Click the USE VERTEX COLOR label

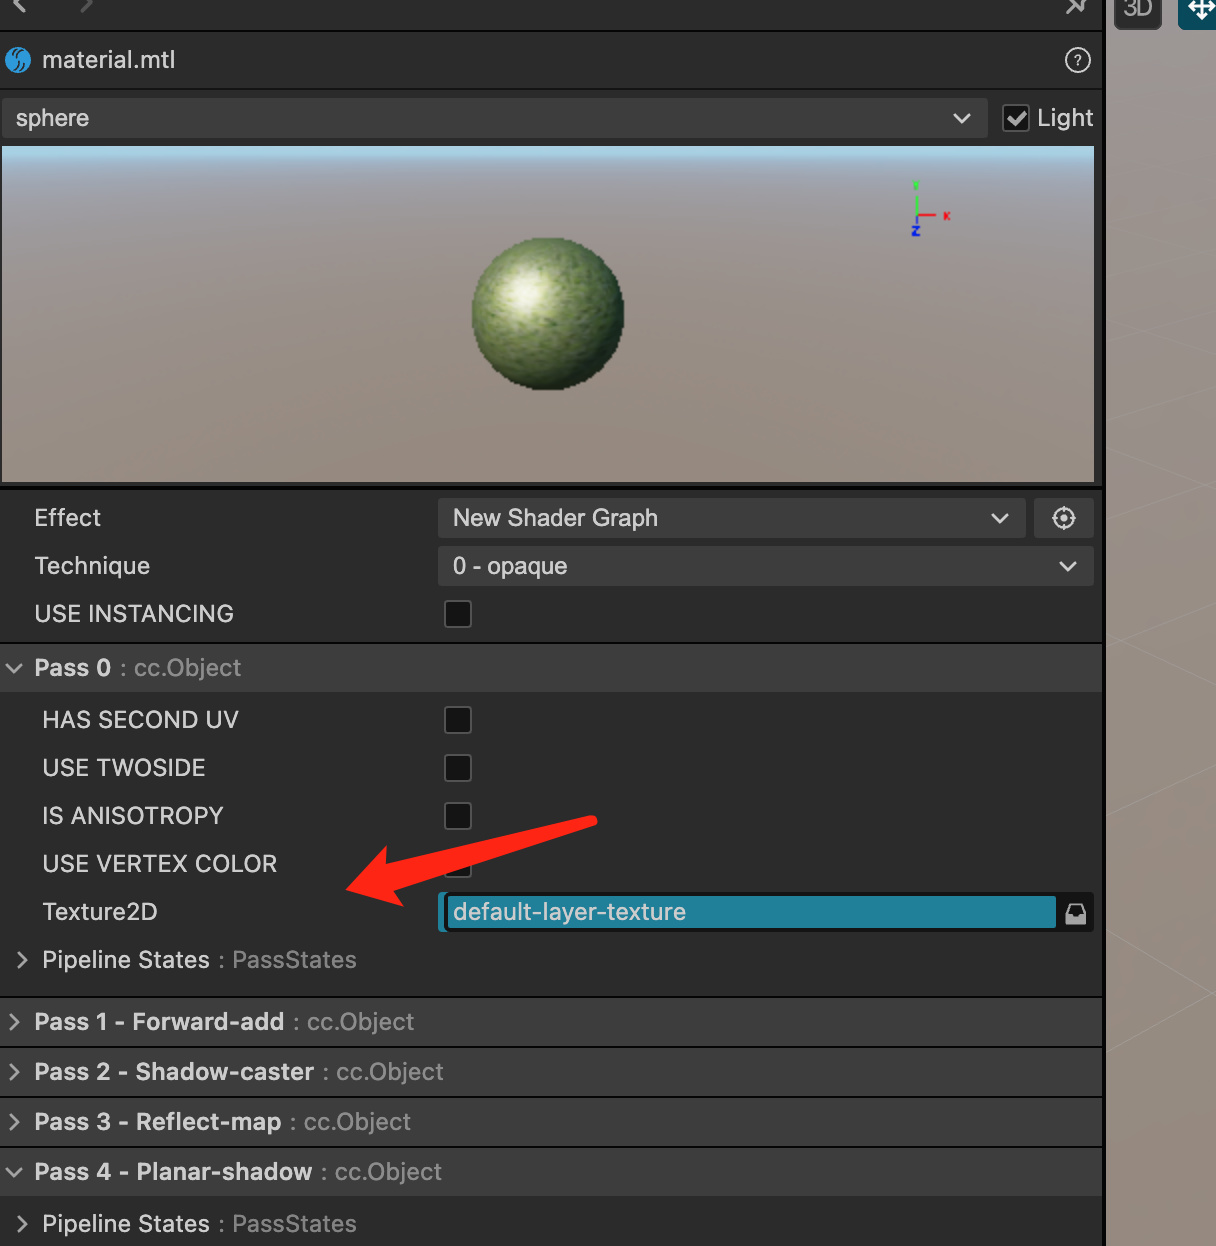pos(160,864)
